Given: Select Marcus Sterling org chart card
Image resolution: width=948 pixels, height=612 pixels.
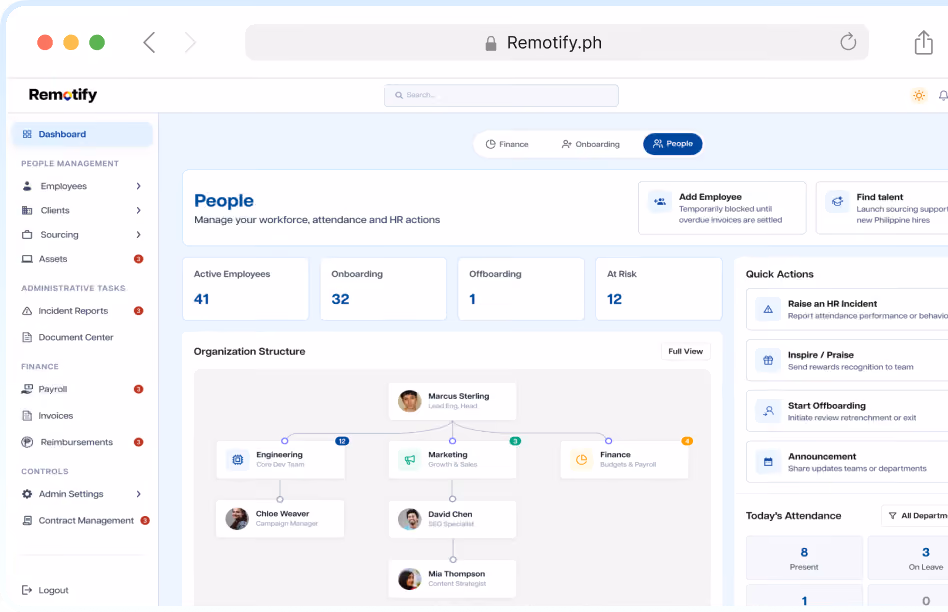Looking at the screenshot, I should point(453,401).
